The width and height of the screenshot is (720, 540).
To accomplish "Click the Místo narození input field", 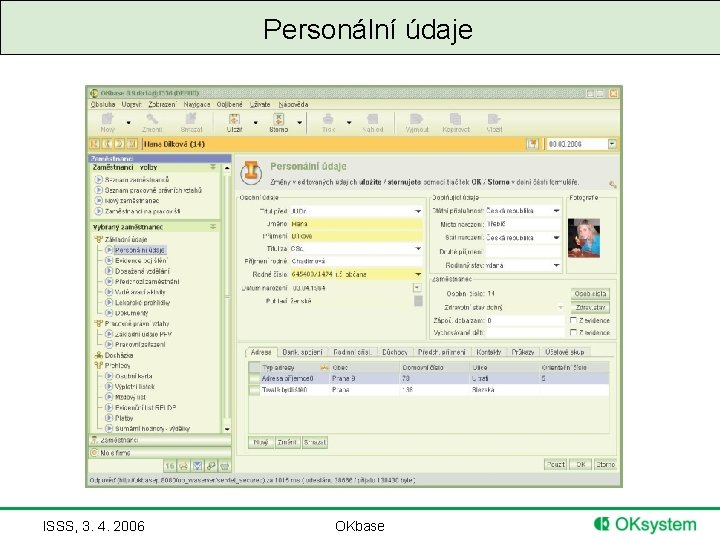I will click(x=523, y=224).
